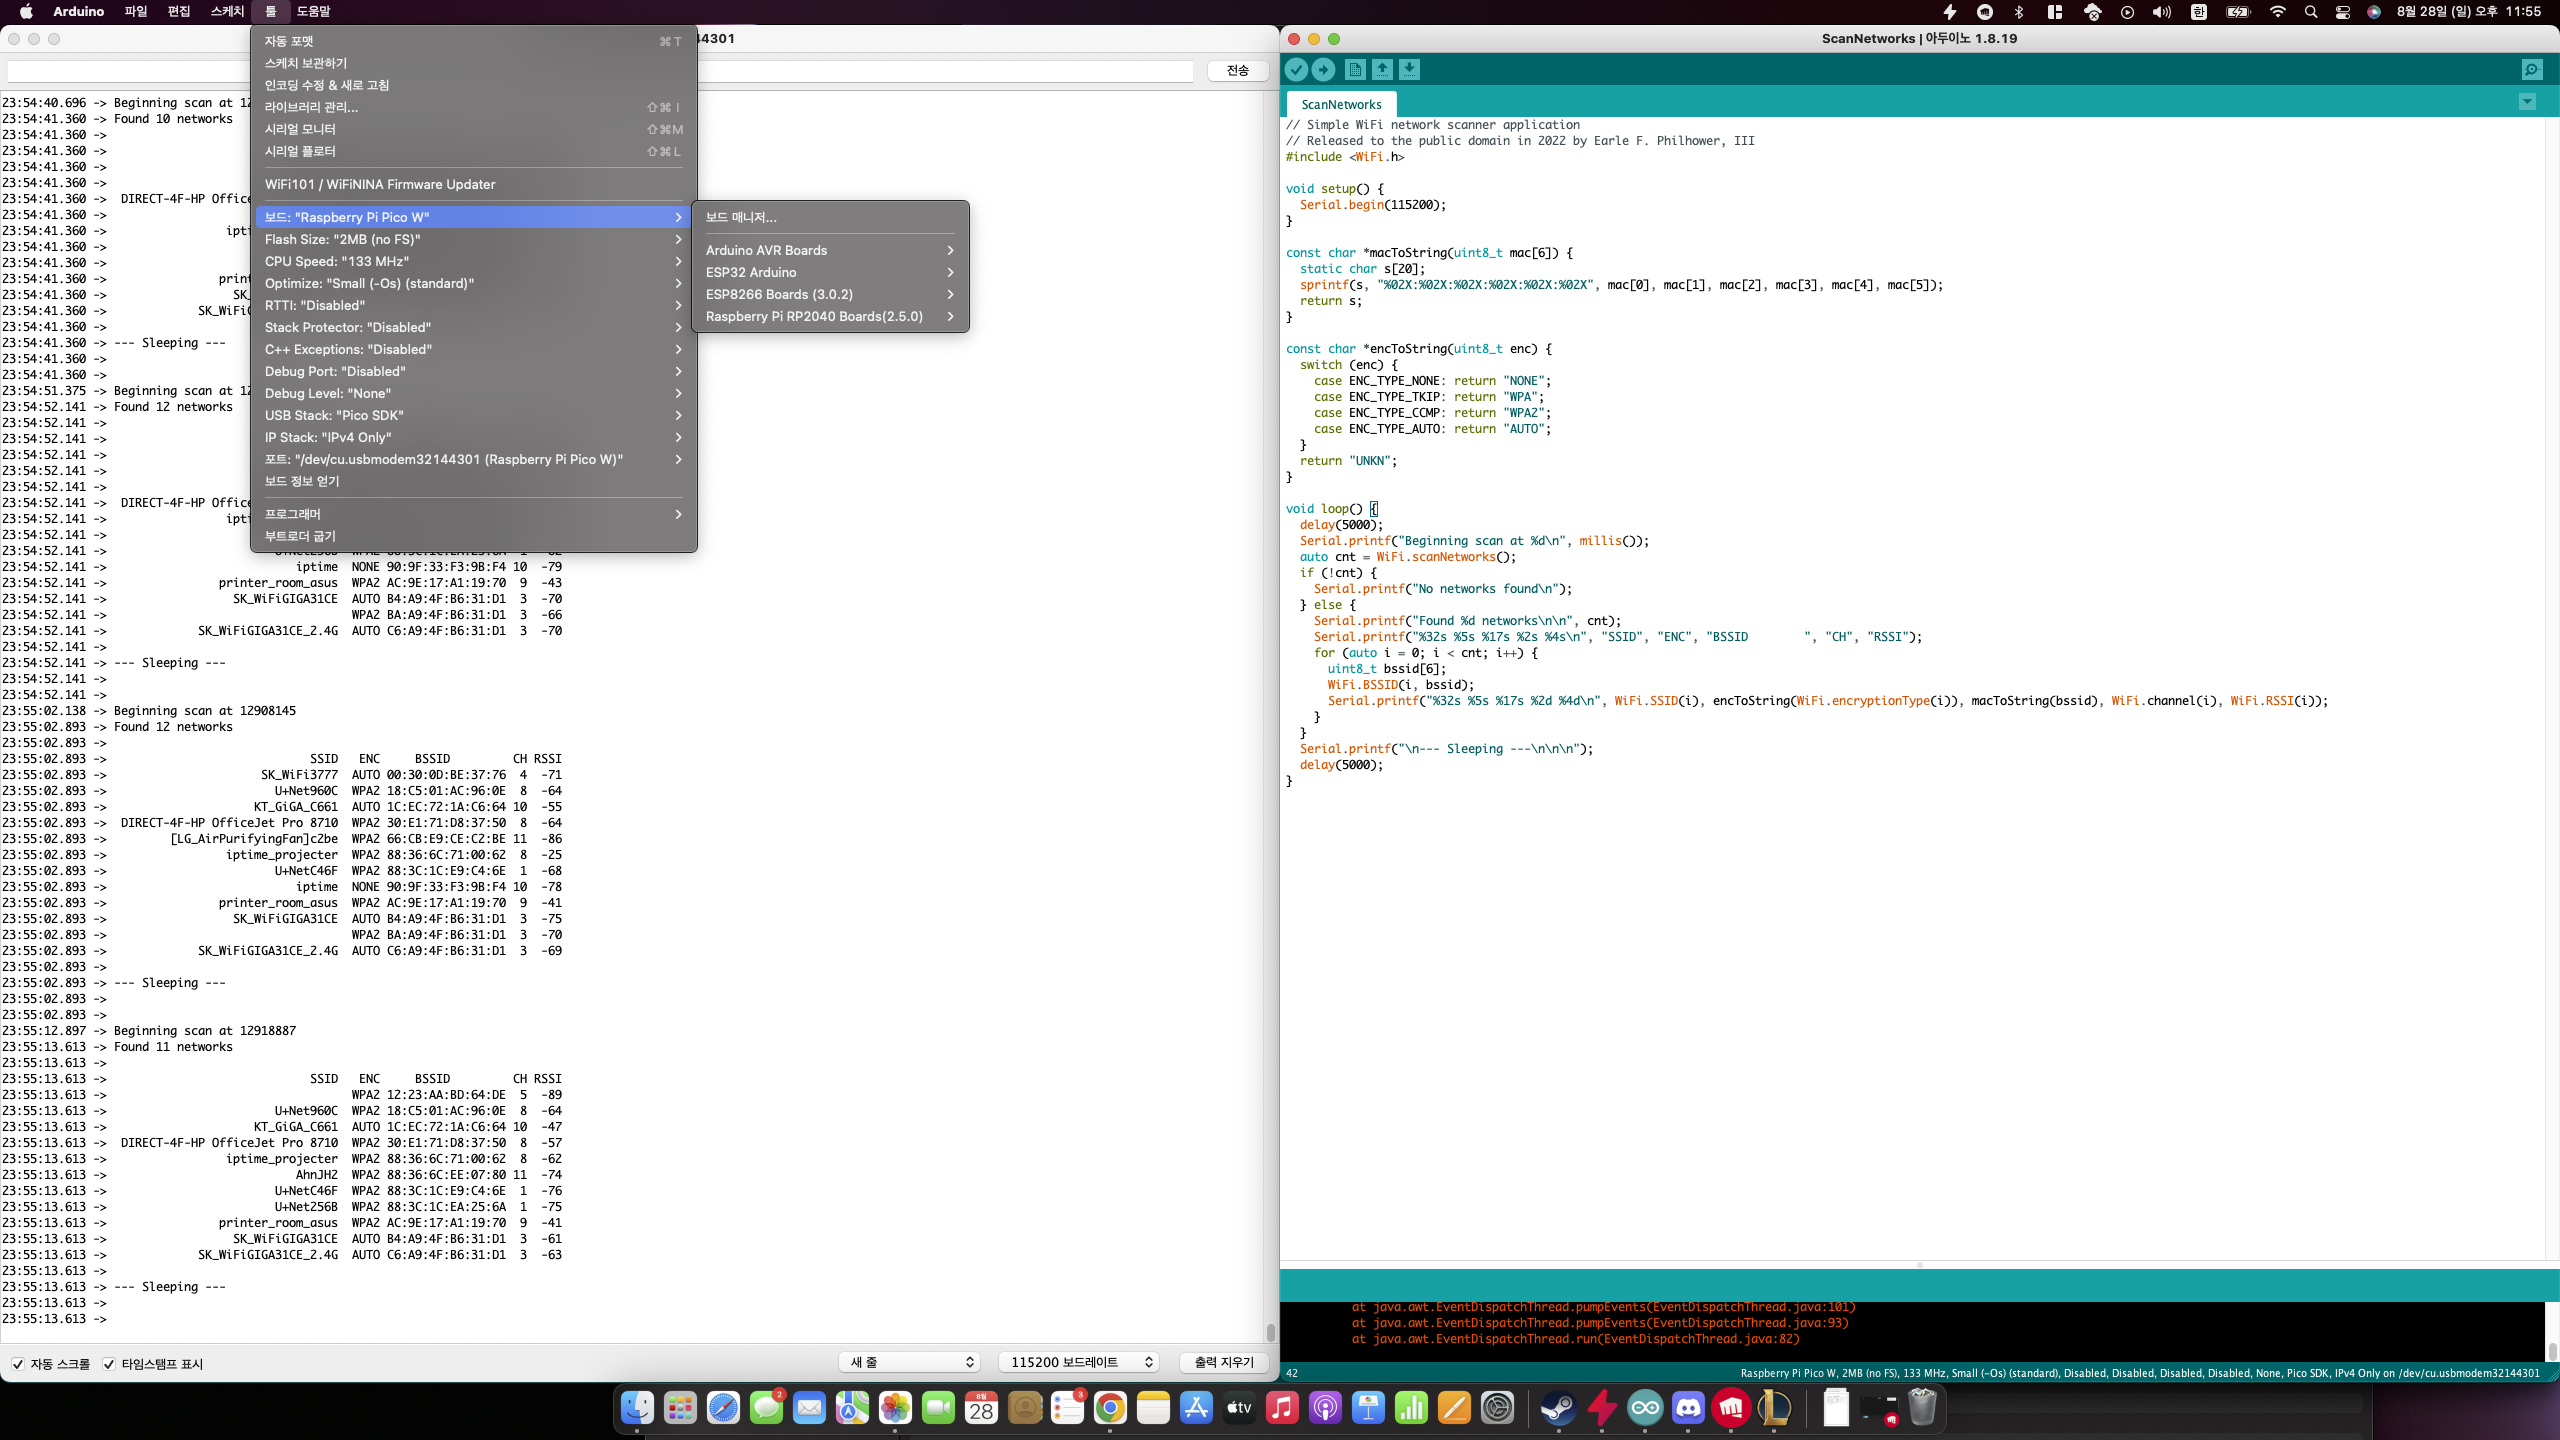2560x1440 pixels.
Task: Select 부트로더 굽기 (Burn Bootloader) menu item
Action: 473,536
